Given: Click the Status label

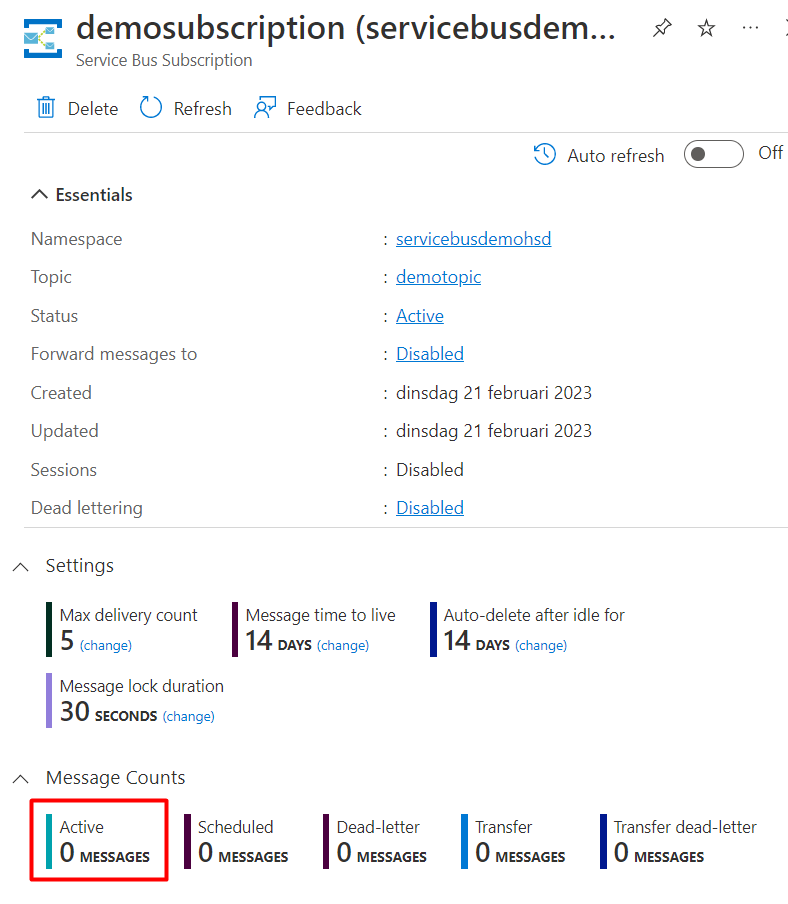Looking at the screenshot, I should [x=54, y=316].
